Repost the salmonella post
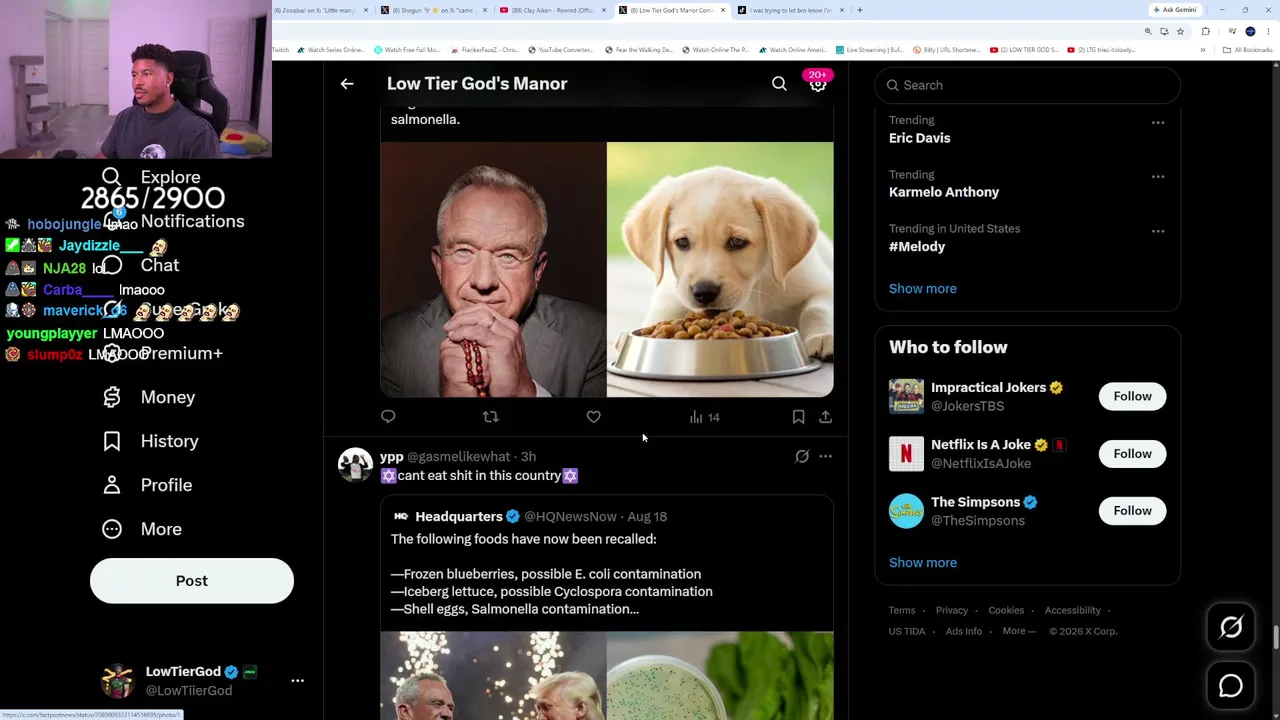 490,417
